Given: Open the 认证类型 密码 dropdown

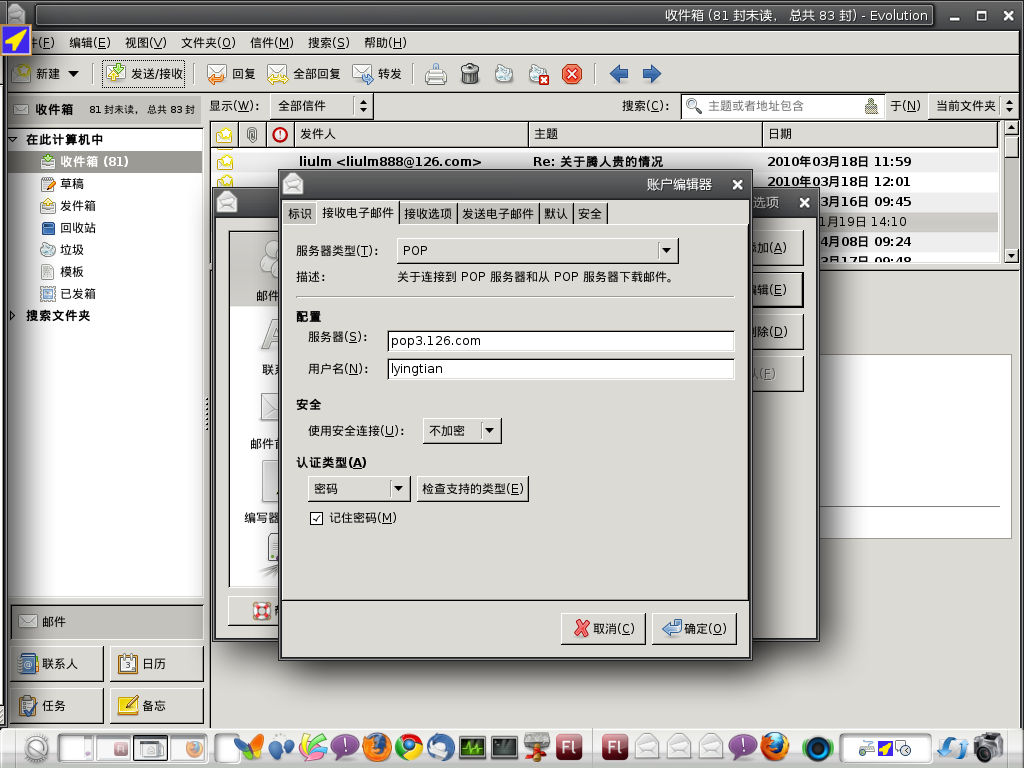Looking at the screenshot, I should [359, 488].
